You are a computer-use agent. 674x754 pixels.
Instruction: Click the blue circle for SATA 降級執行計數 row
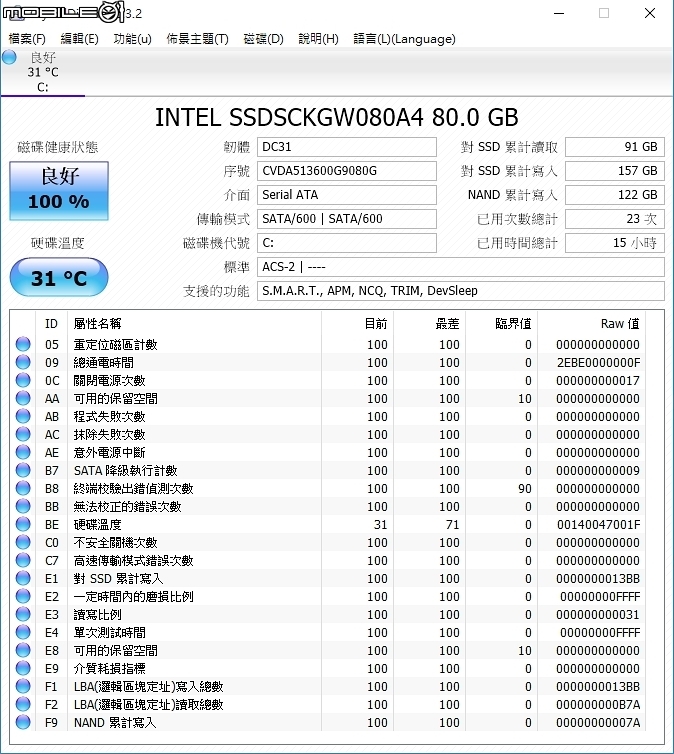[x=23, y=470]
